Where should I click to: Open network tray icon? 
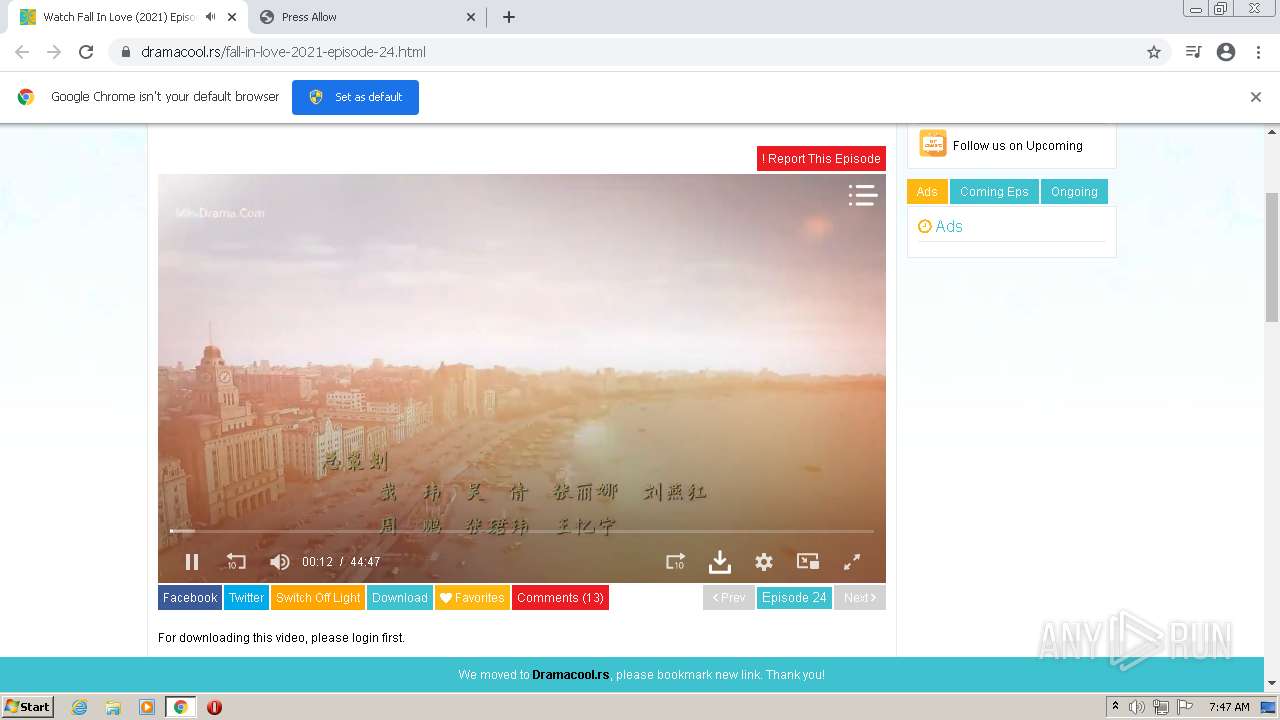[1161, 707]
